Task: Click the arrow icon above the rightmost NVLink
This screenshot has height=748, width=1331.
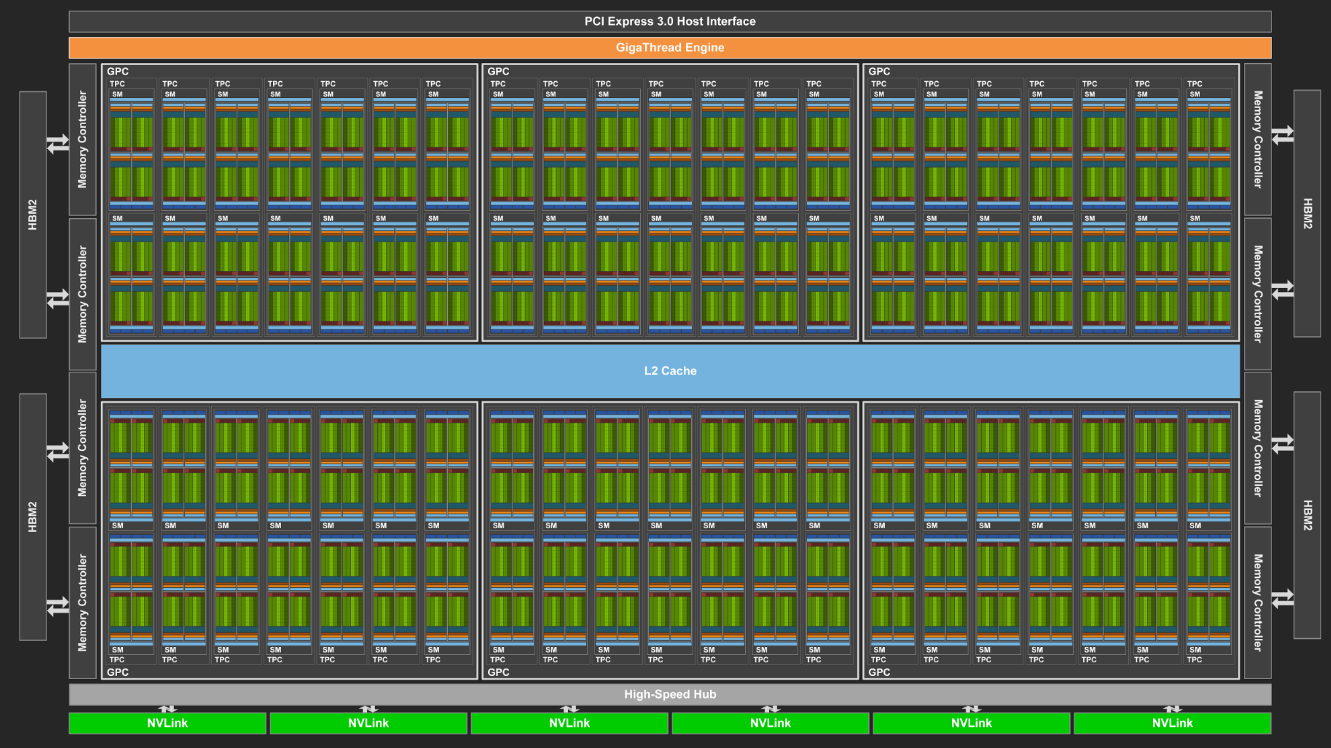Action: tap(1172, 709)
